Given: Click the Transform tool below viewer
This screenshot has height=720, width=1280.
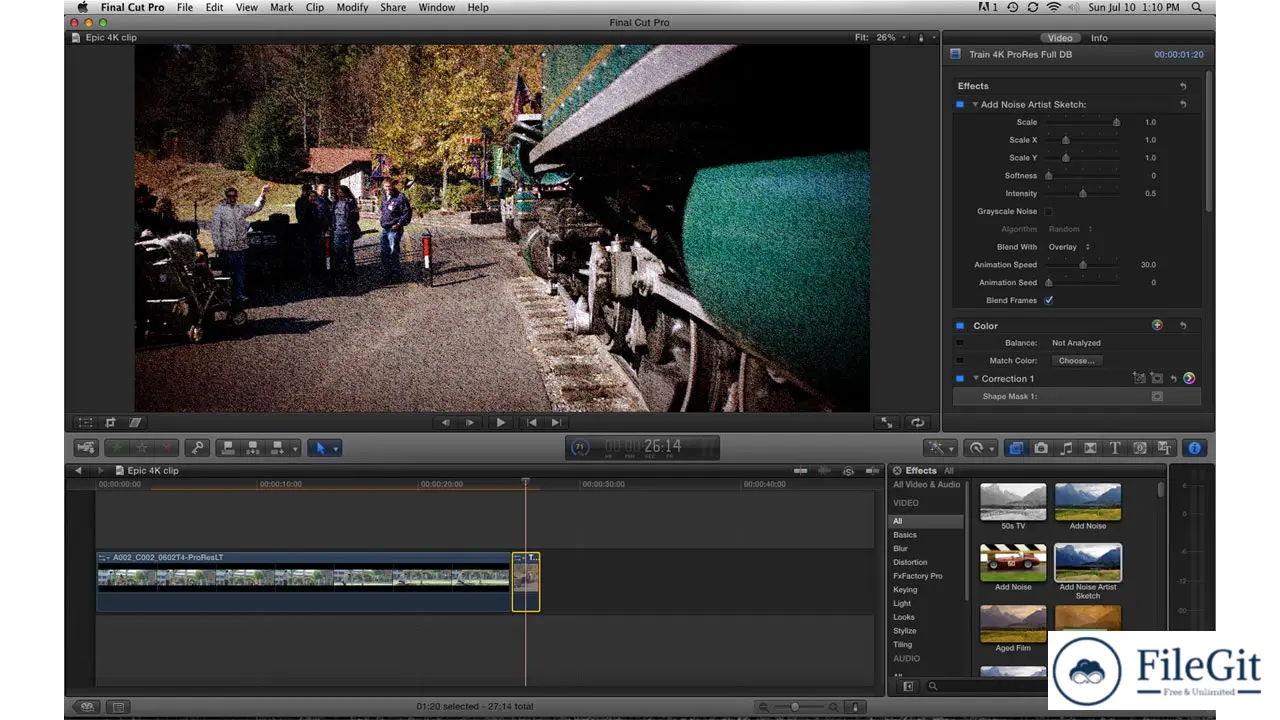Looking at the screenshot, I should tap(86, 423).
